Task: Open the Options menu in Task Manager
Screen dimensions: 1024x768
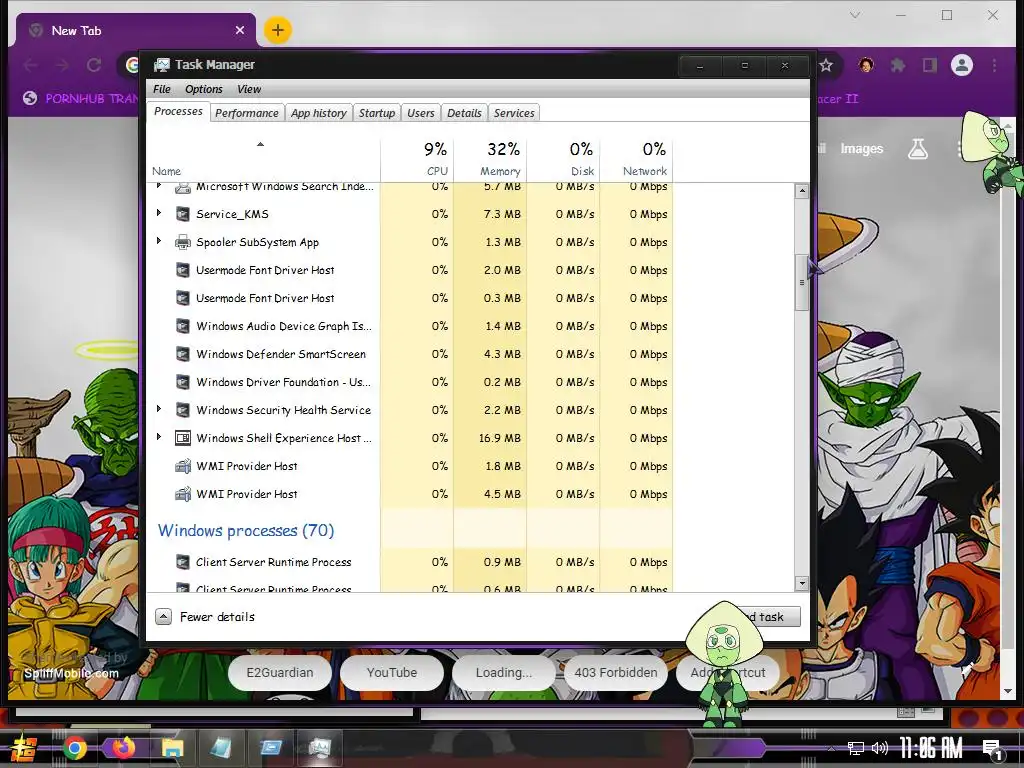Action: click(x=203, y=89)
